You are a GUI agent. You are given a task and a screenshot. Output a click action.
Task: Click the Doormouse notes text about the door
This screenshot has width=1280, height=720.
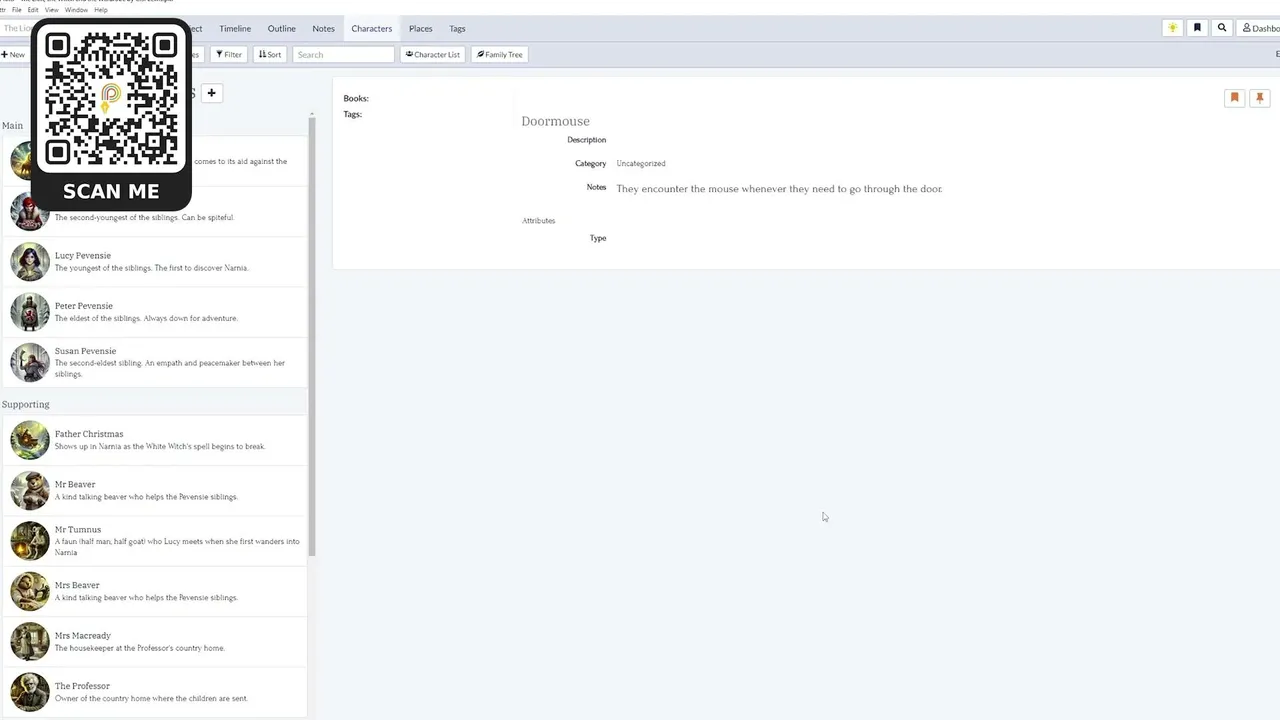pos(779,189)
